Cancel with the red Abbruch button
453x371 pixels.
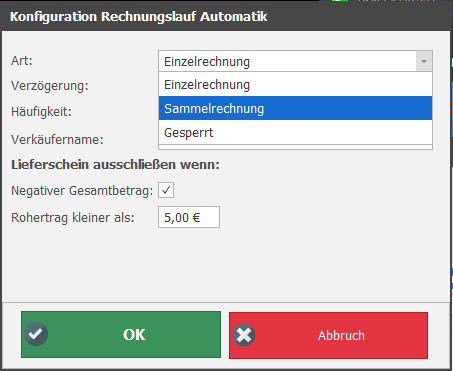[328, 335]
